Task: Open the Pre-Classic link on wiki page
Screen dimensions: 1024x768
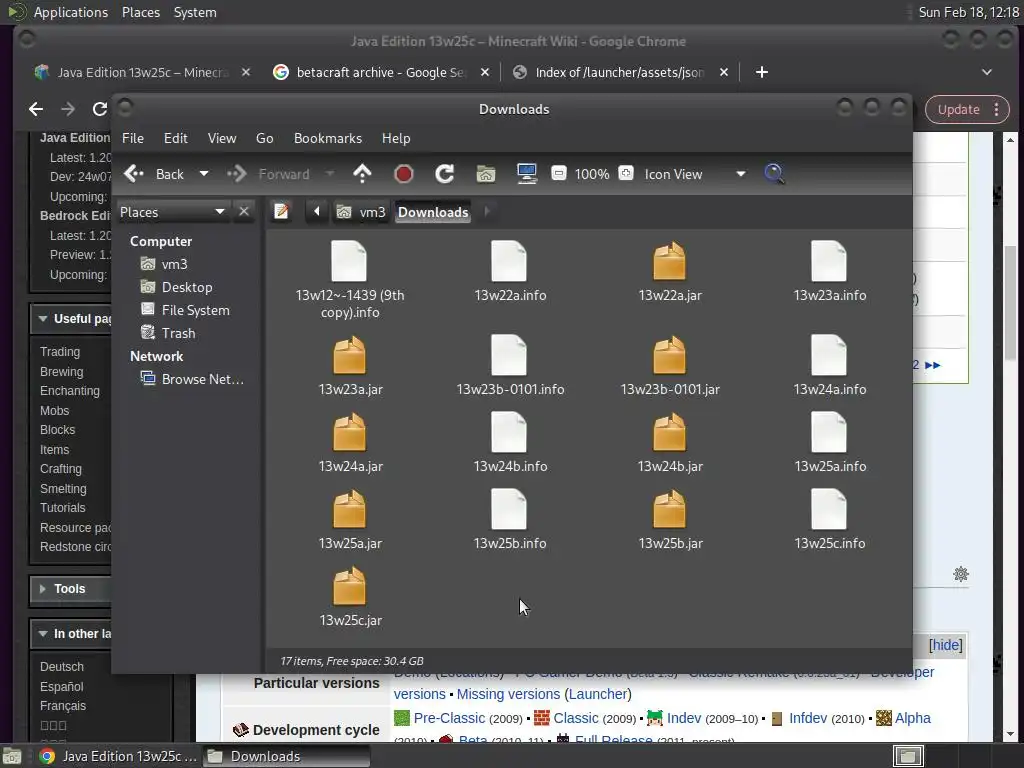Action: pos(449,718)
